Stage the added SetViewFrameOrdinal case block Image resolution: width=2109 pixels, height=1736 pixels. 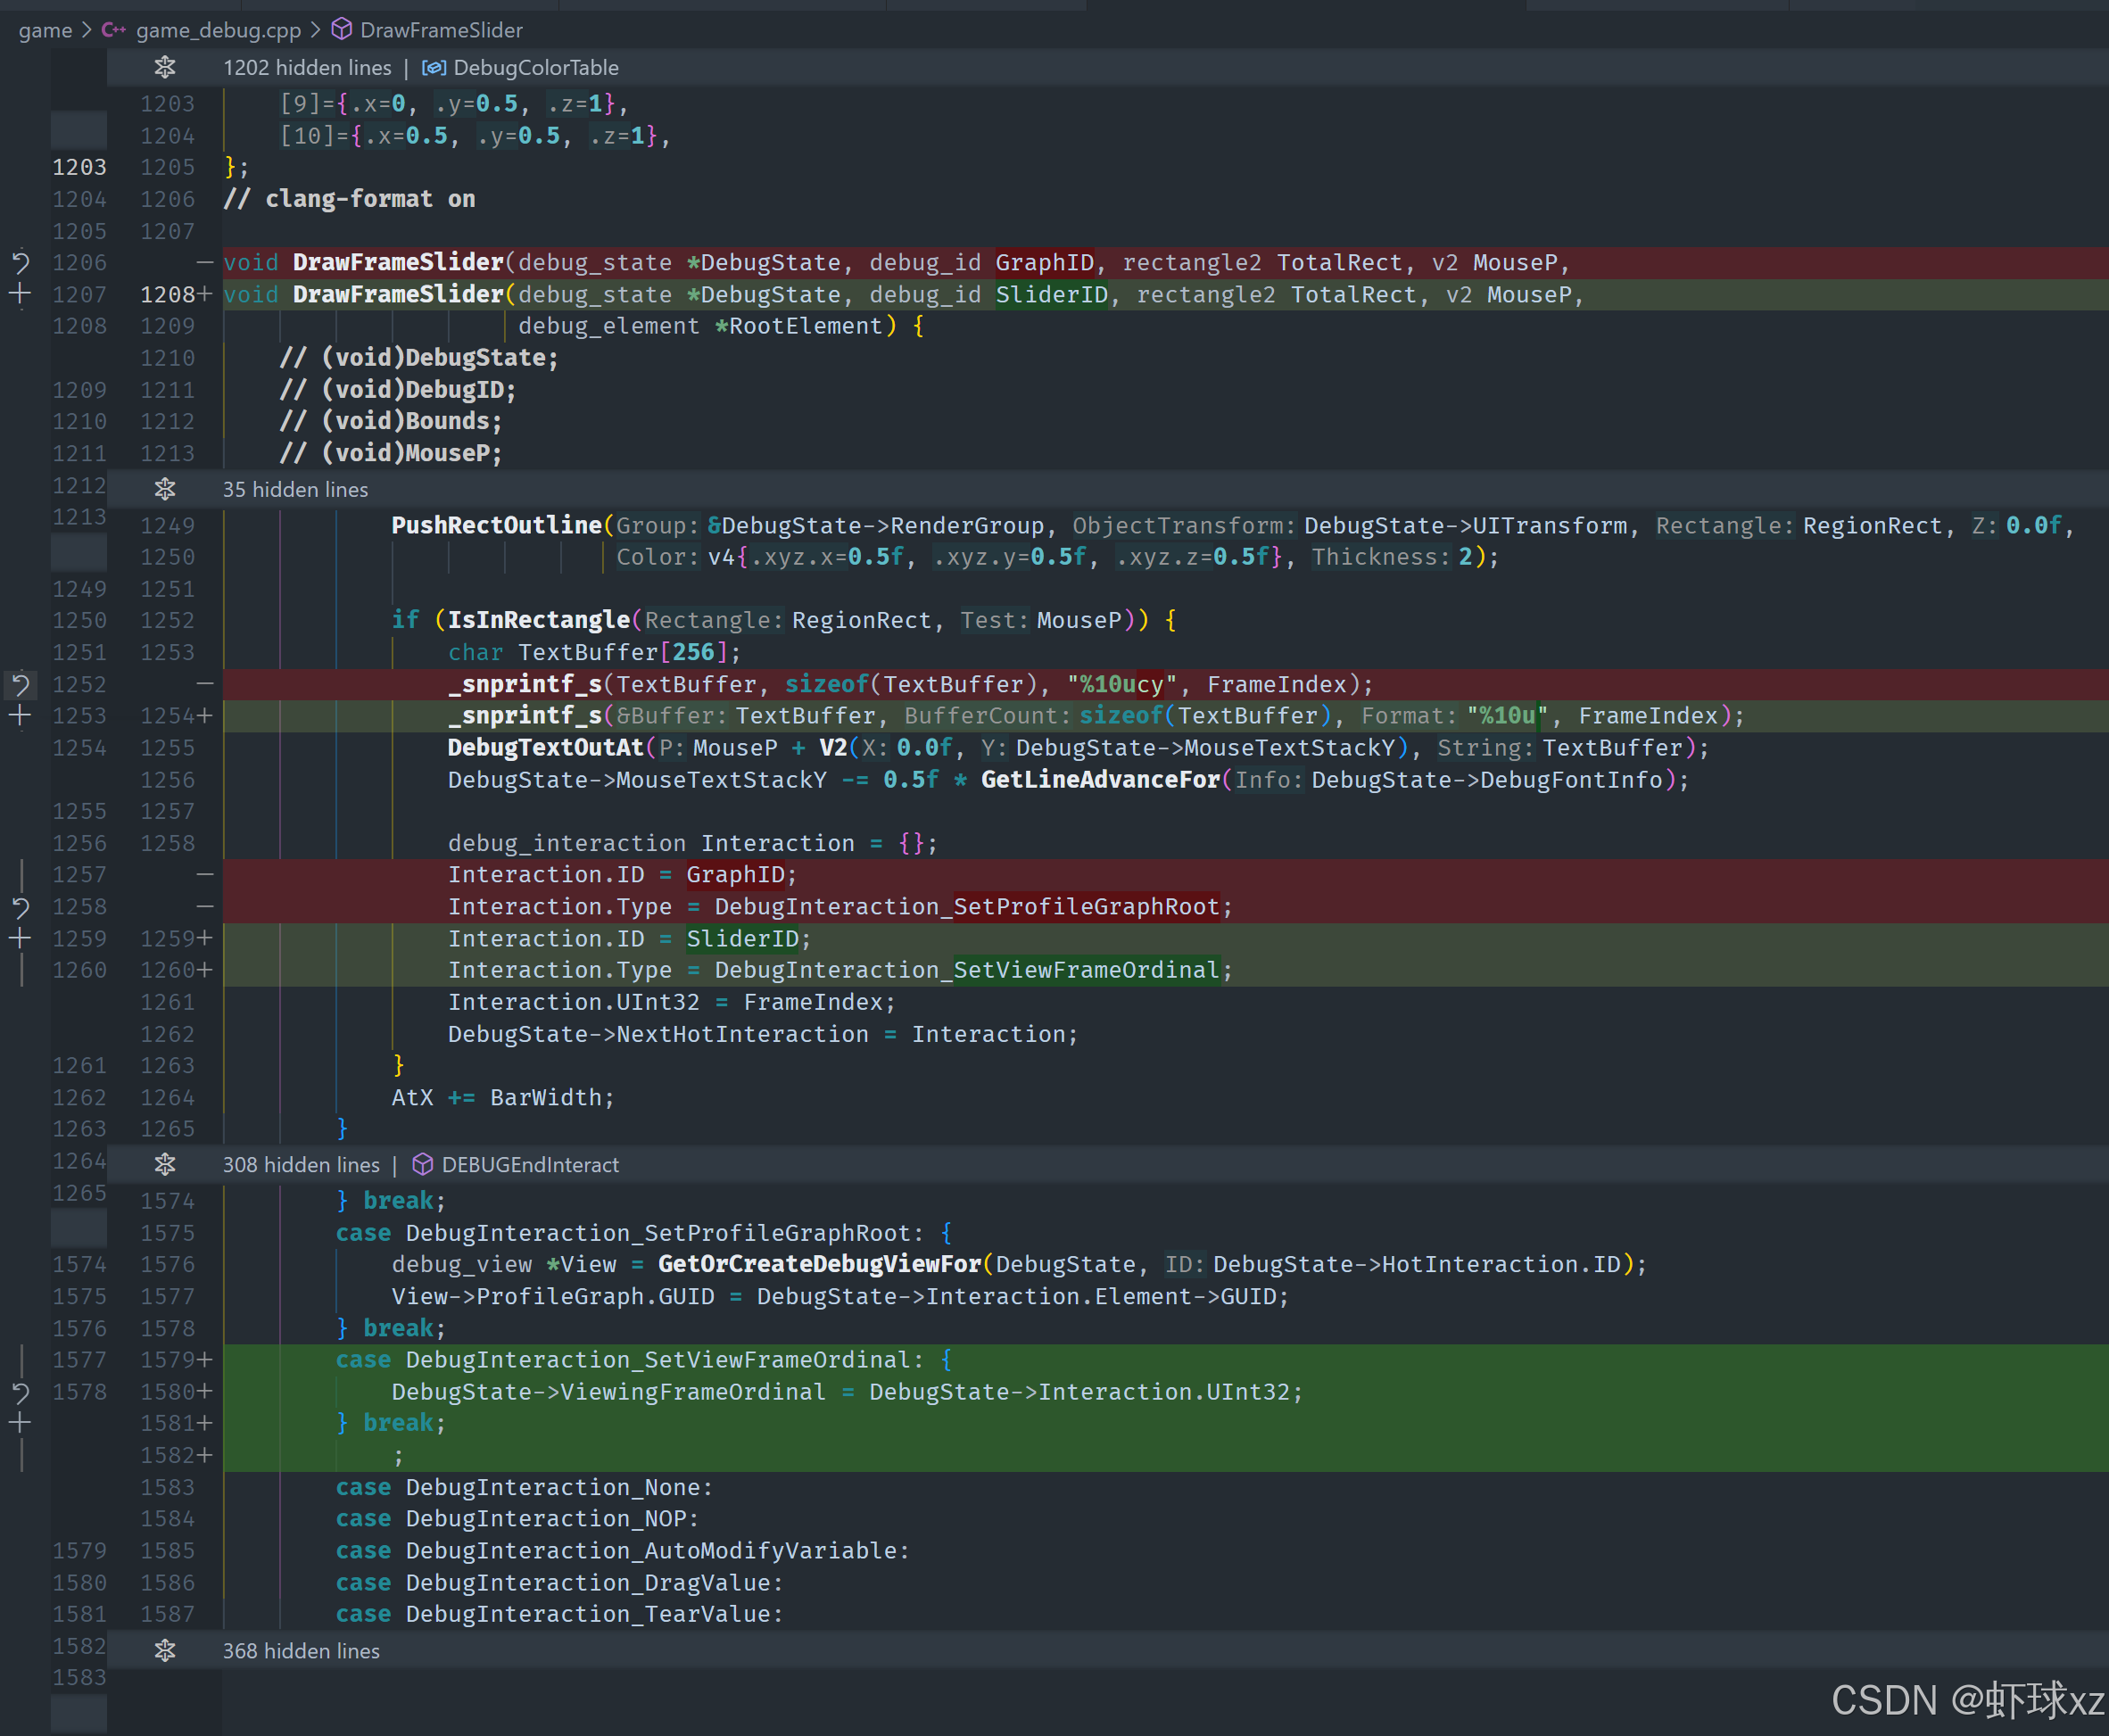20,1423
